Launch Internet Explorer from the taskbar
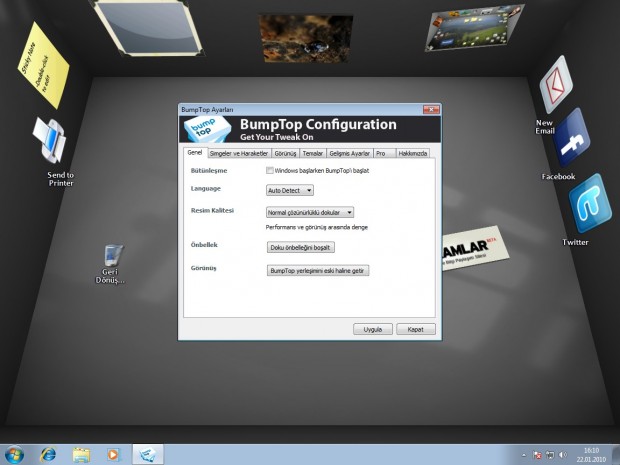 click(x=48, y=454)
